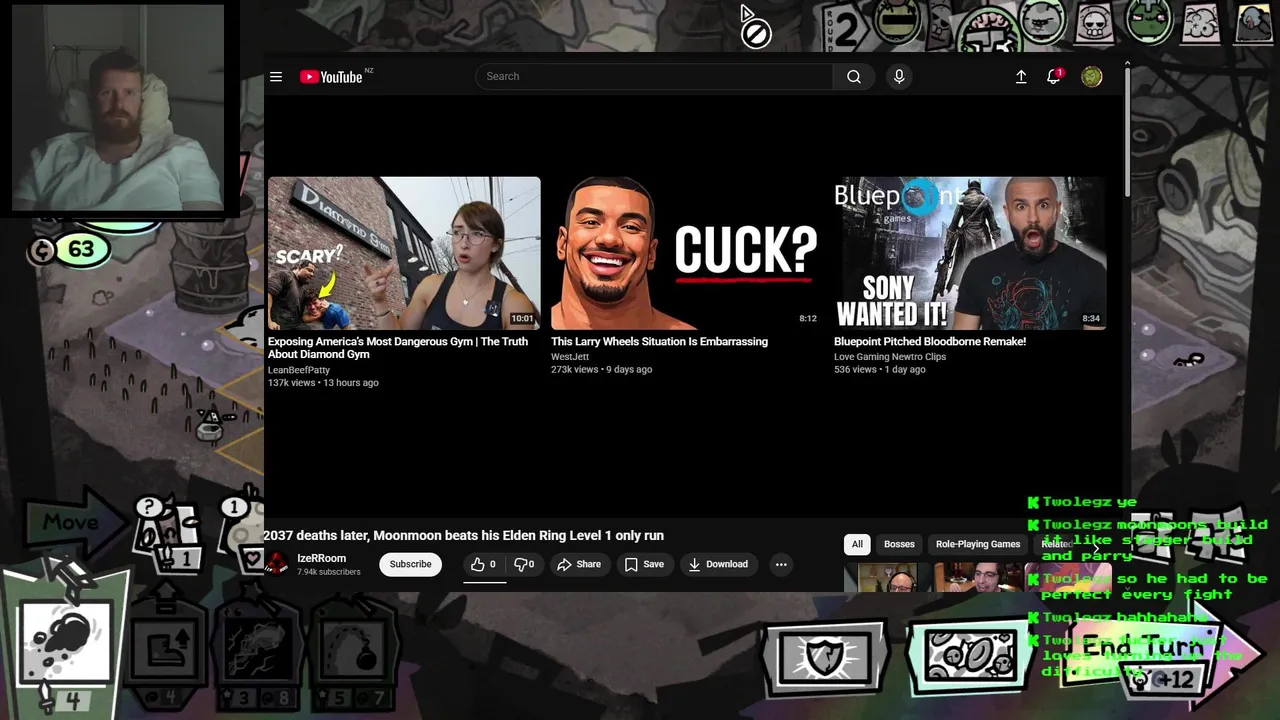Click '536 views • 1 day ago' text

(x=880, y=370)
